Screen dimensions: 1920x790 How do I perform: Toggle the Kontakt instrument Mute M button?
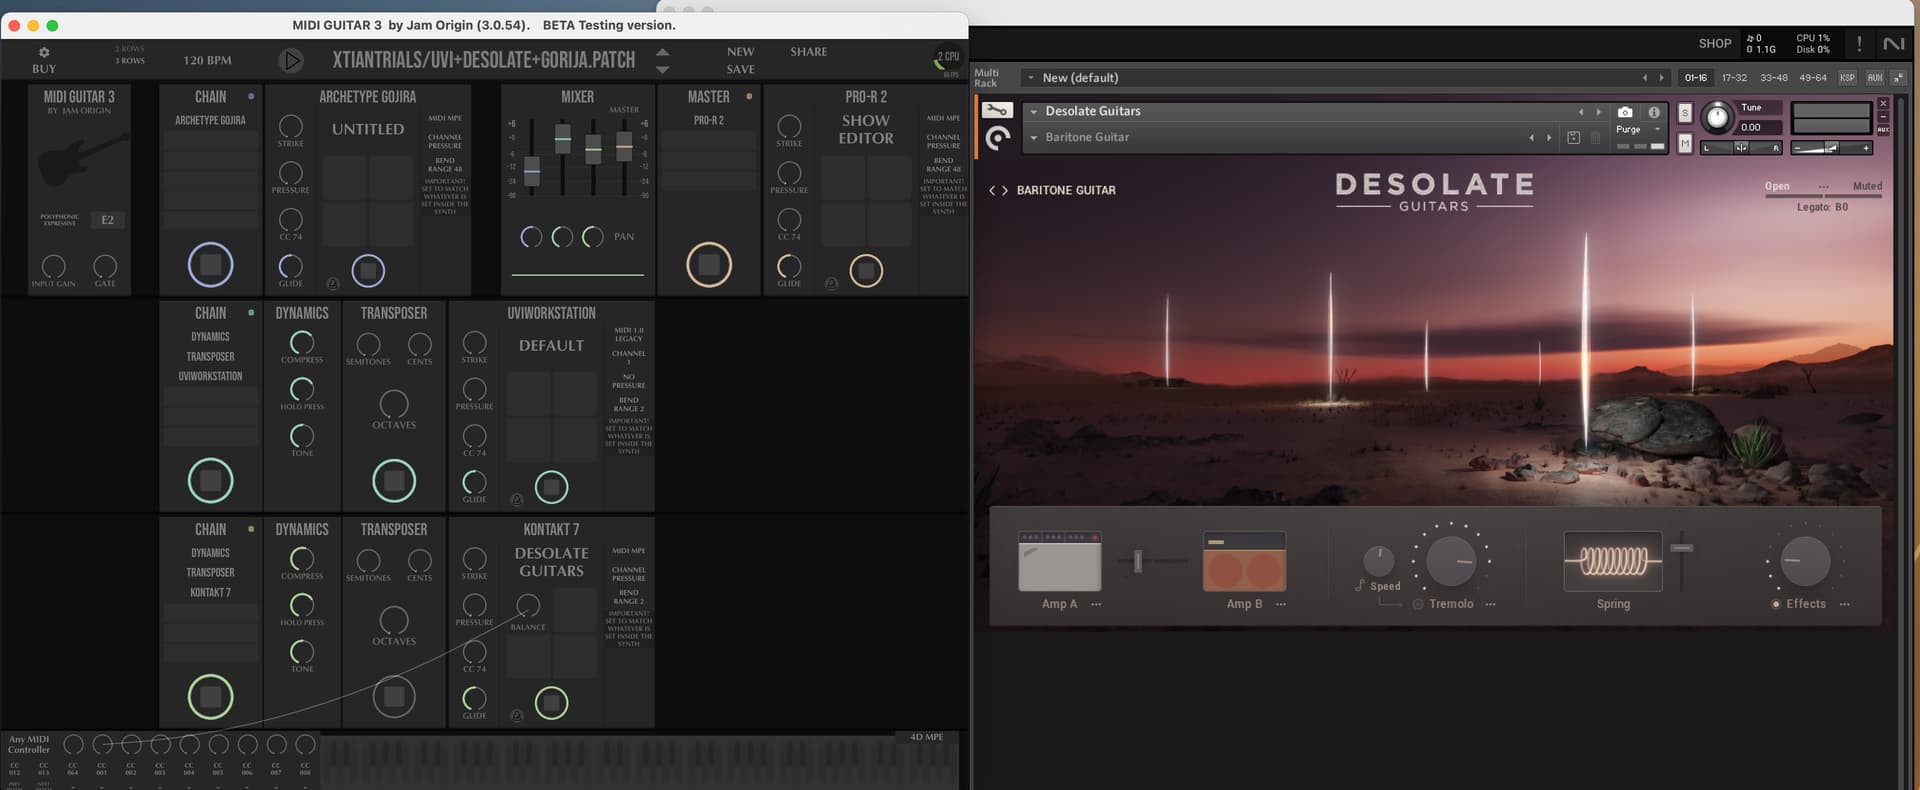[x=1685, y=144]
